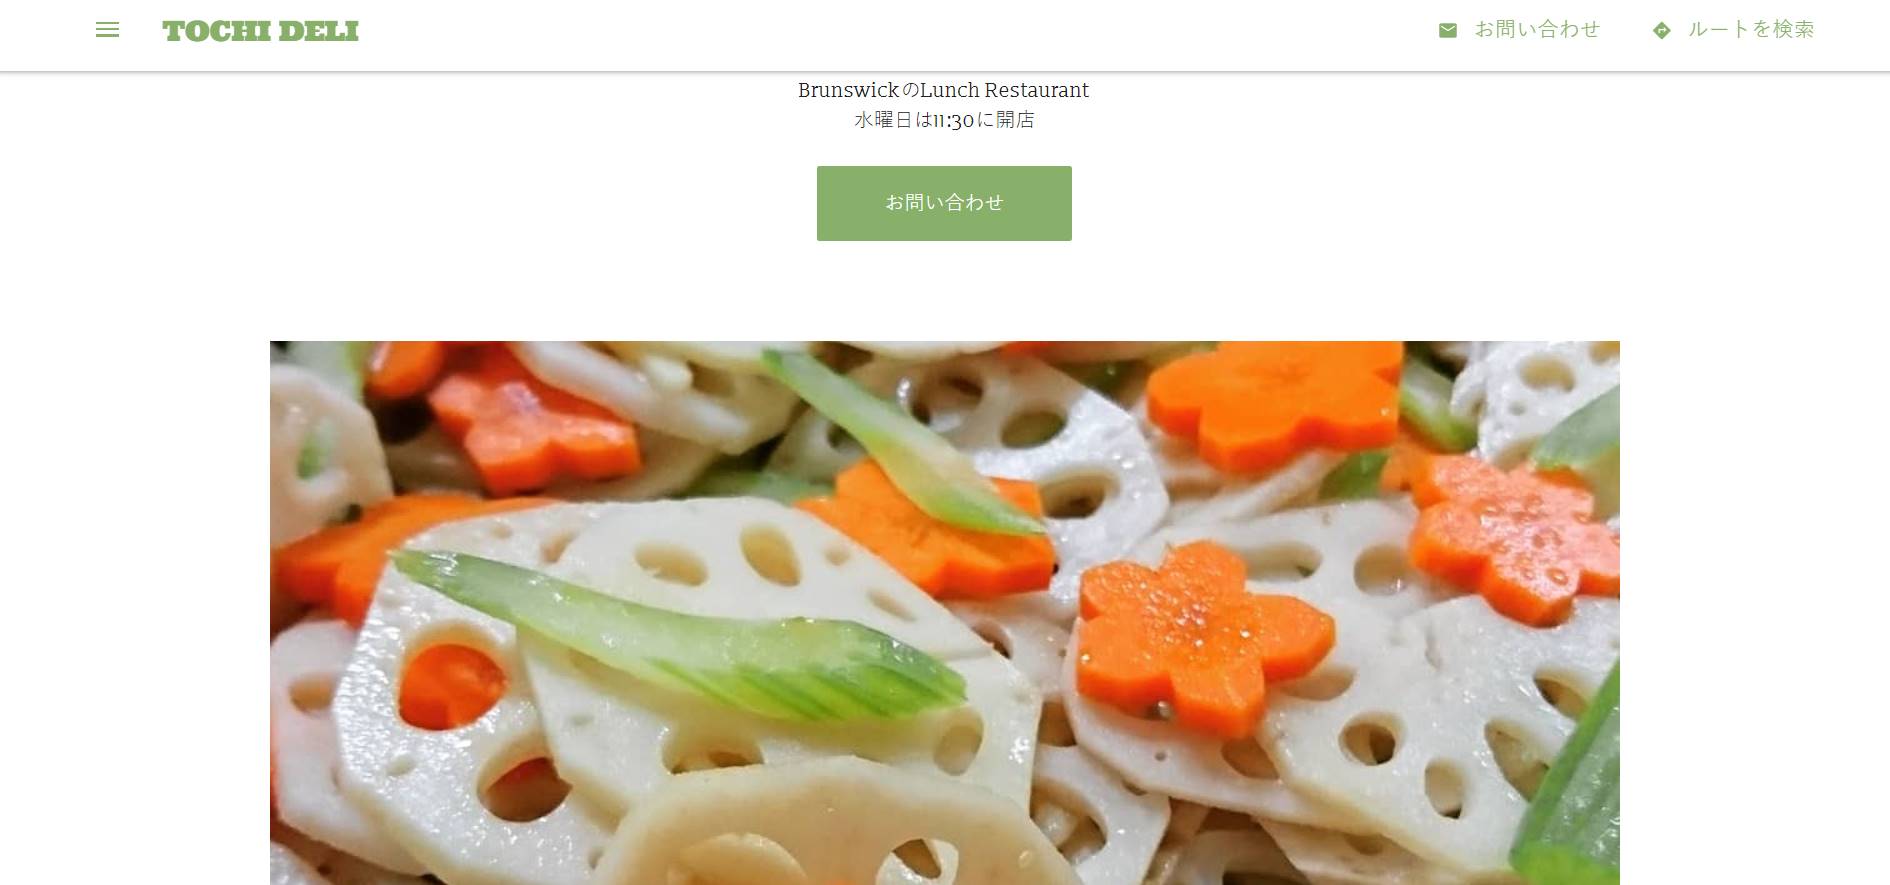
Task: Click the envelope contact icon
Action: click(1447, 30)
